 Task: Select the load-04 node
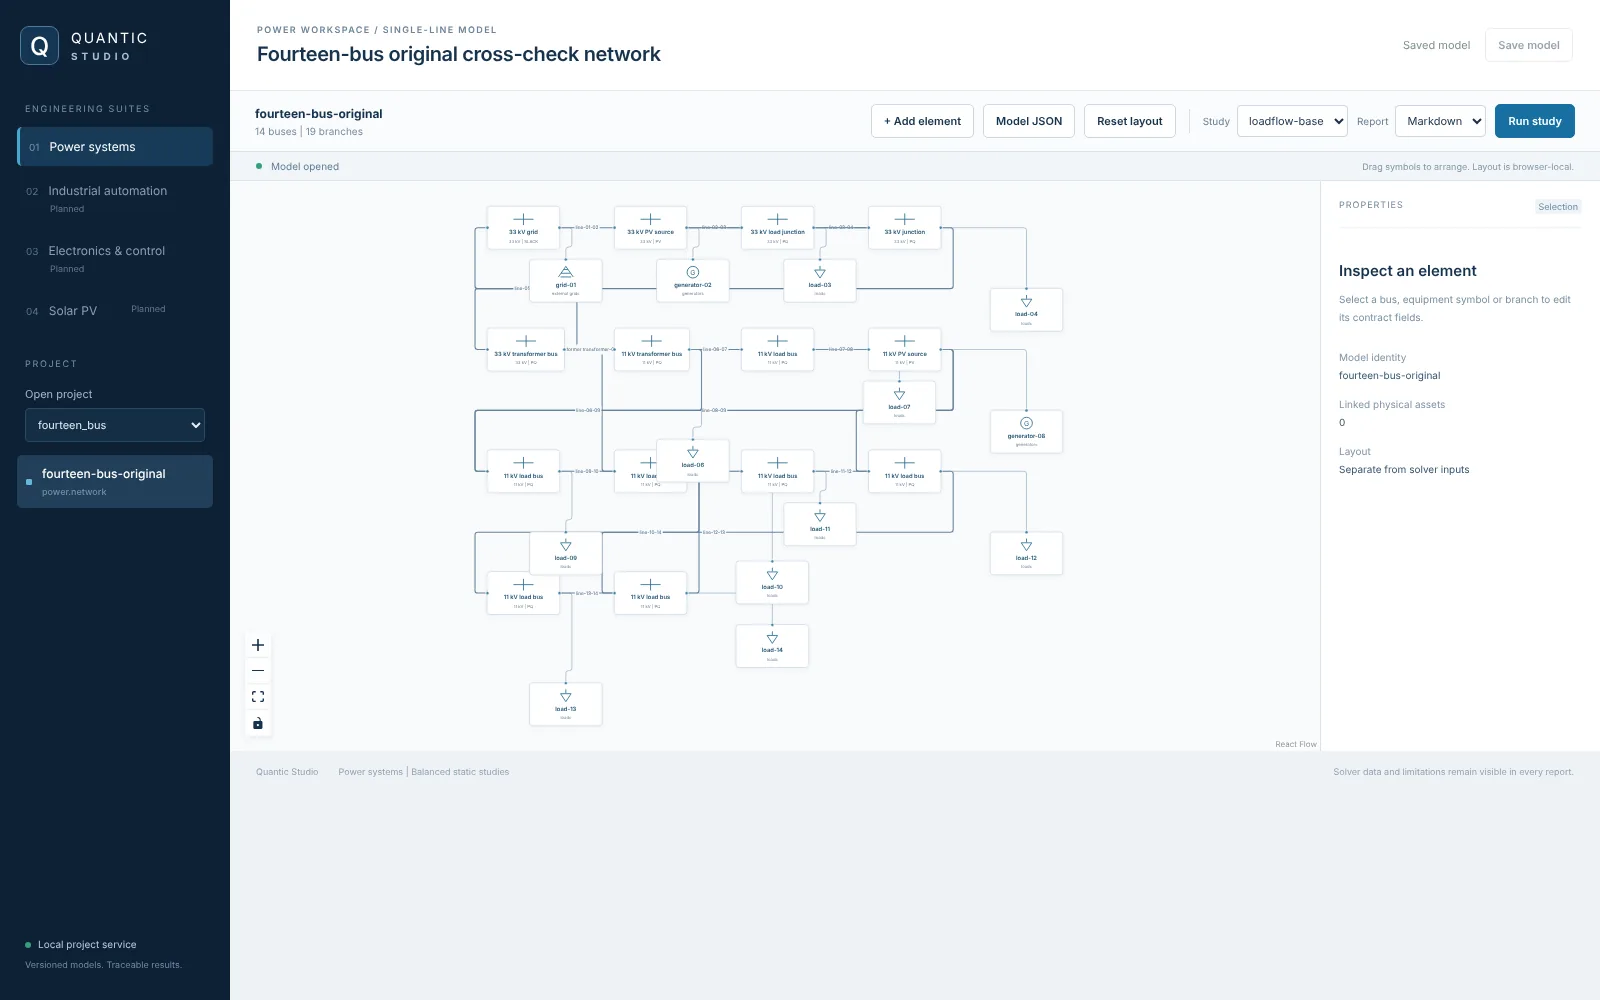1026,310
